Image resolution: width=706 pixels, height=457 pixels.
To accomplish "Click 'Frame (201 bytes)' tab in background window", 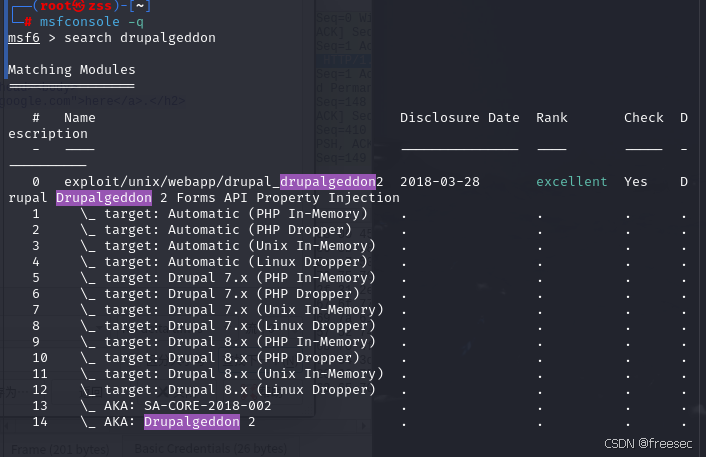I will (60, 449).
